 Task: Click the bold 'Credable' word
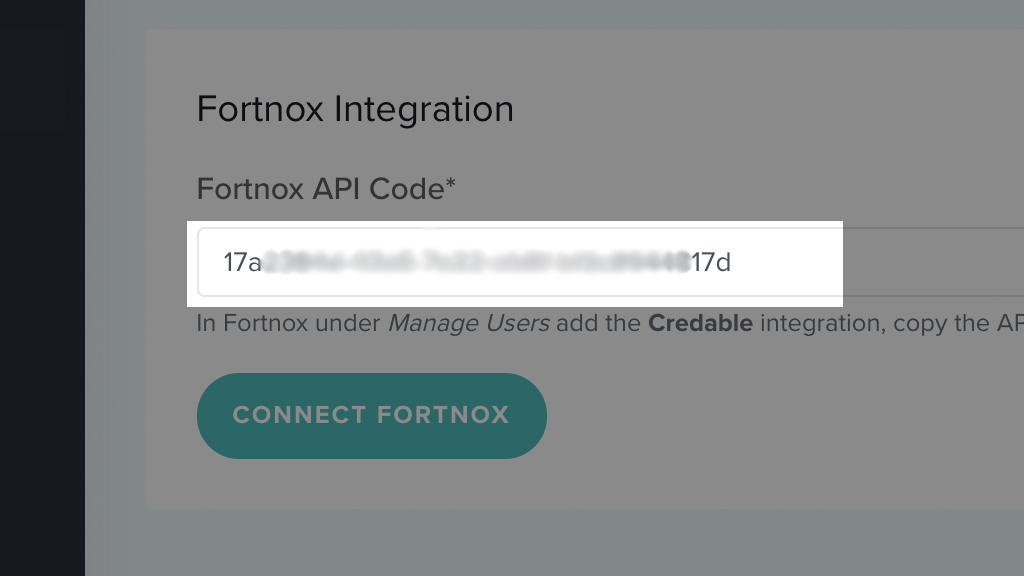(700, 323)
